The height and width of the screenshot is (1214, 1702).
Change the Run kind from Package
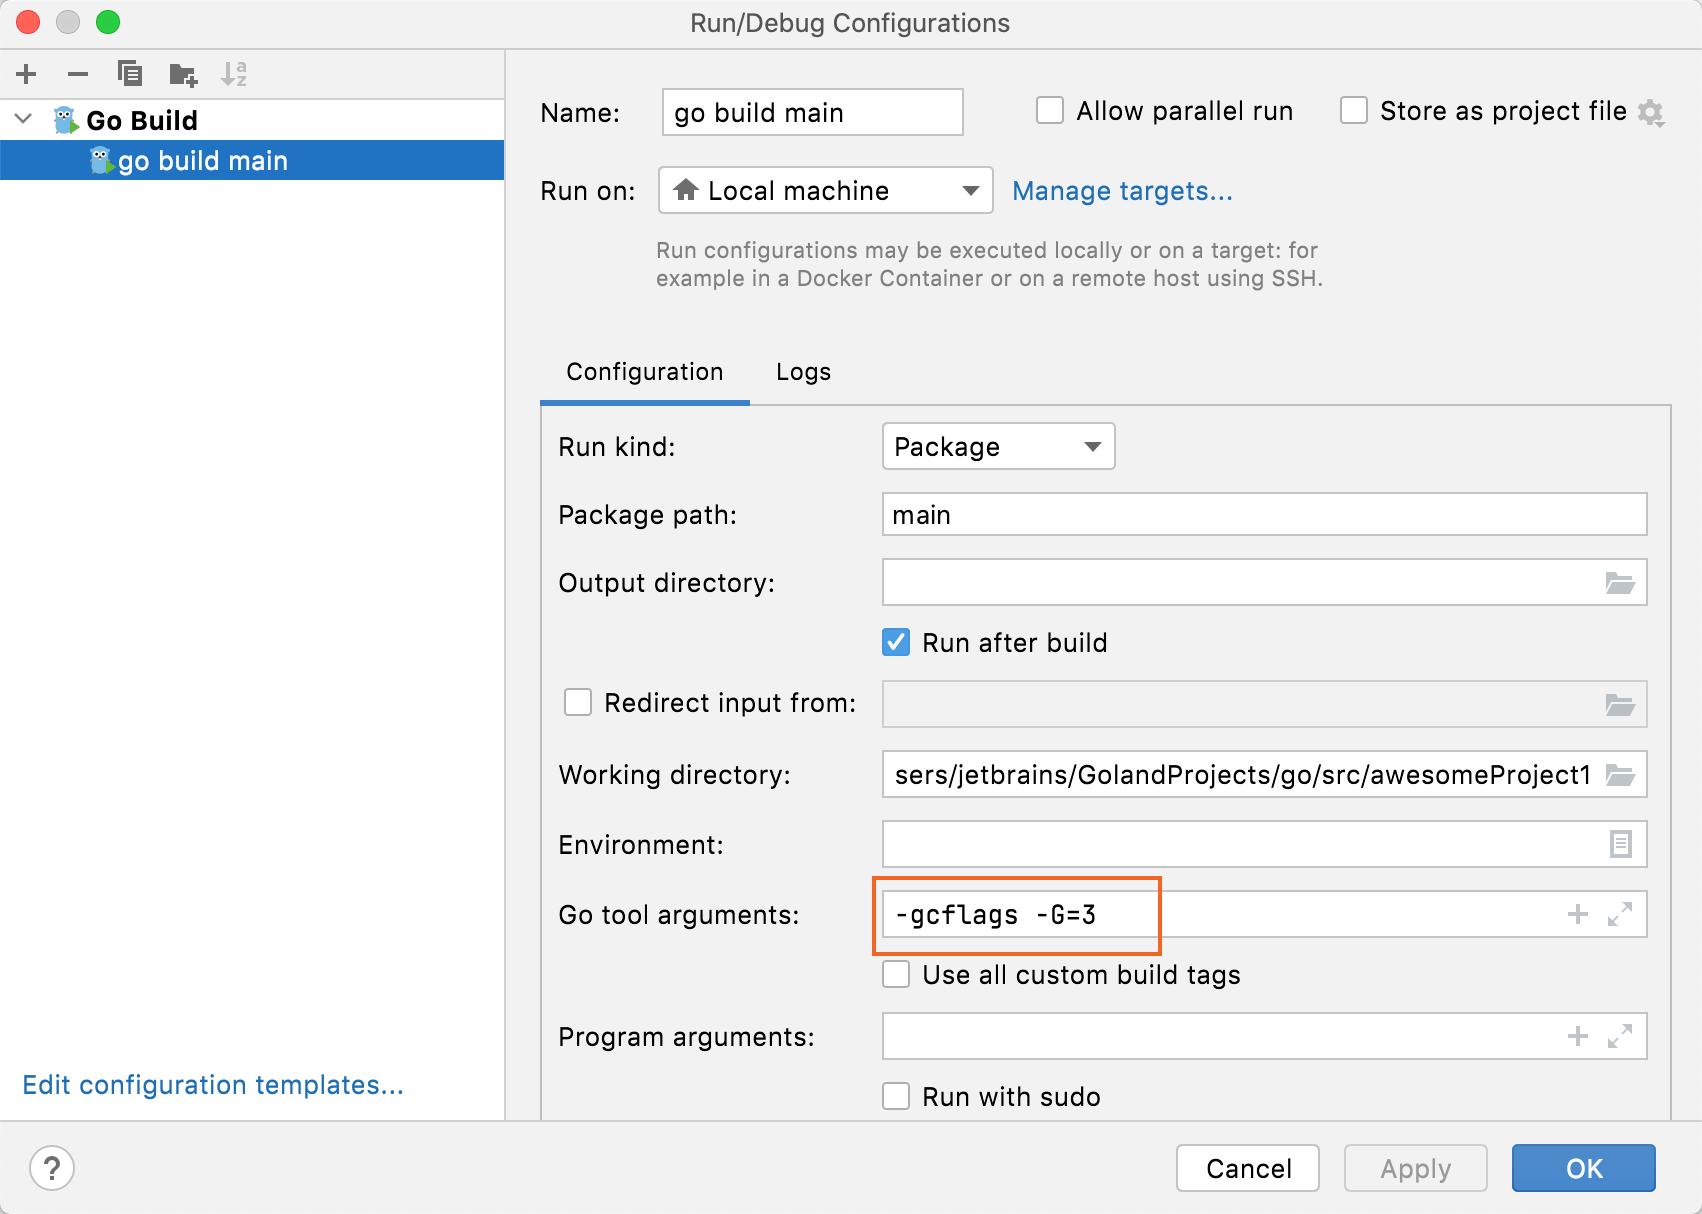[x=997, y=446]
